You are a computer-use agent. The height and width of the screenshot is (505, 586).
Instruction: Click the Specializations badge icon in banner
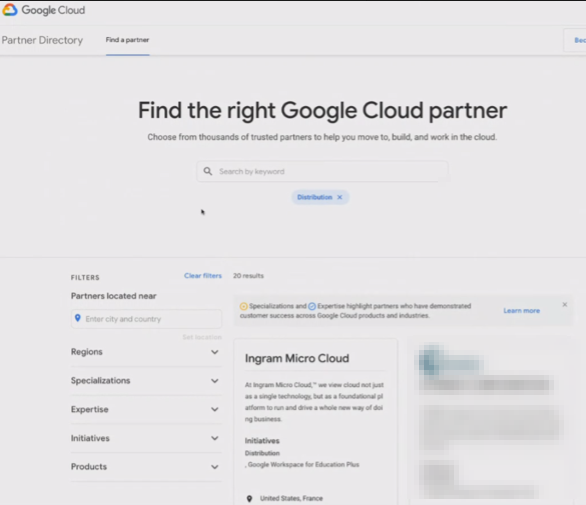244,307
